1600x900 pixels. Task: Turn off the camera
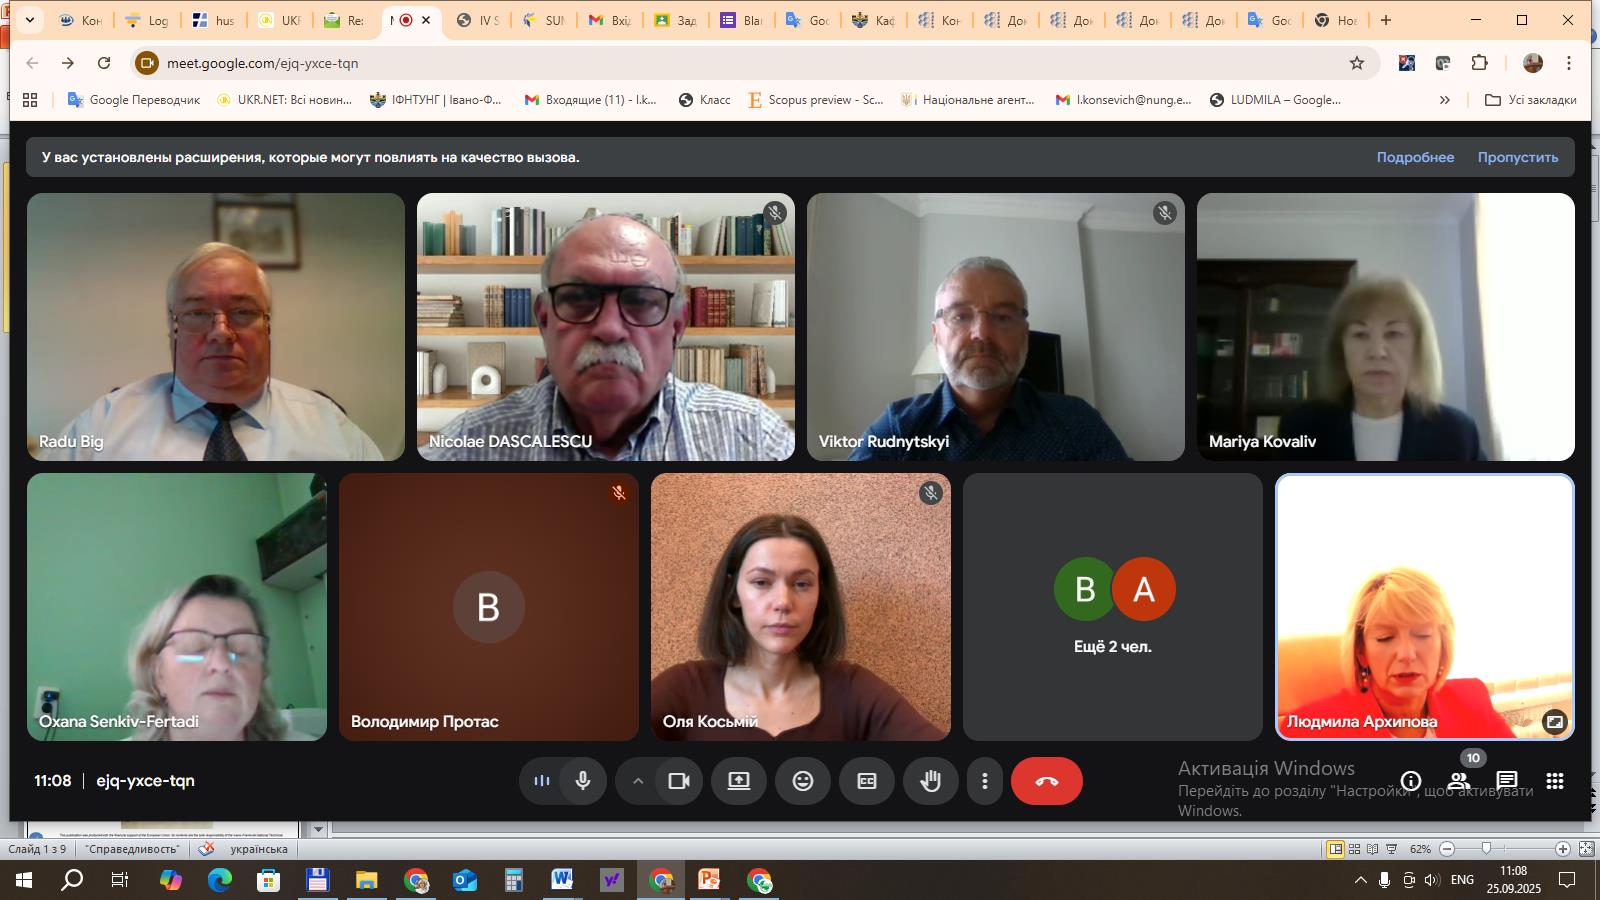tap(679, 781)
